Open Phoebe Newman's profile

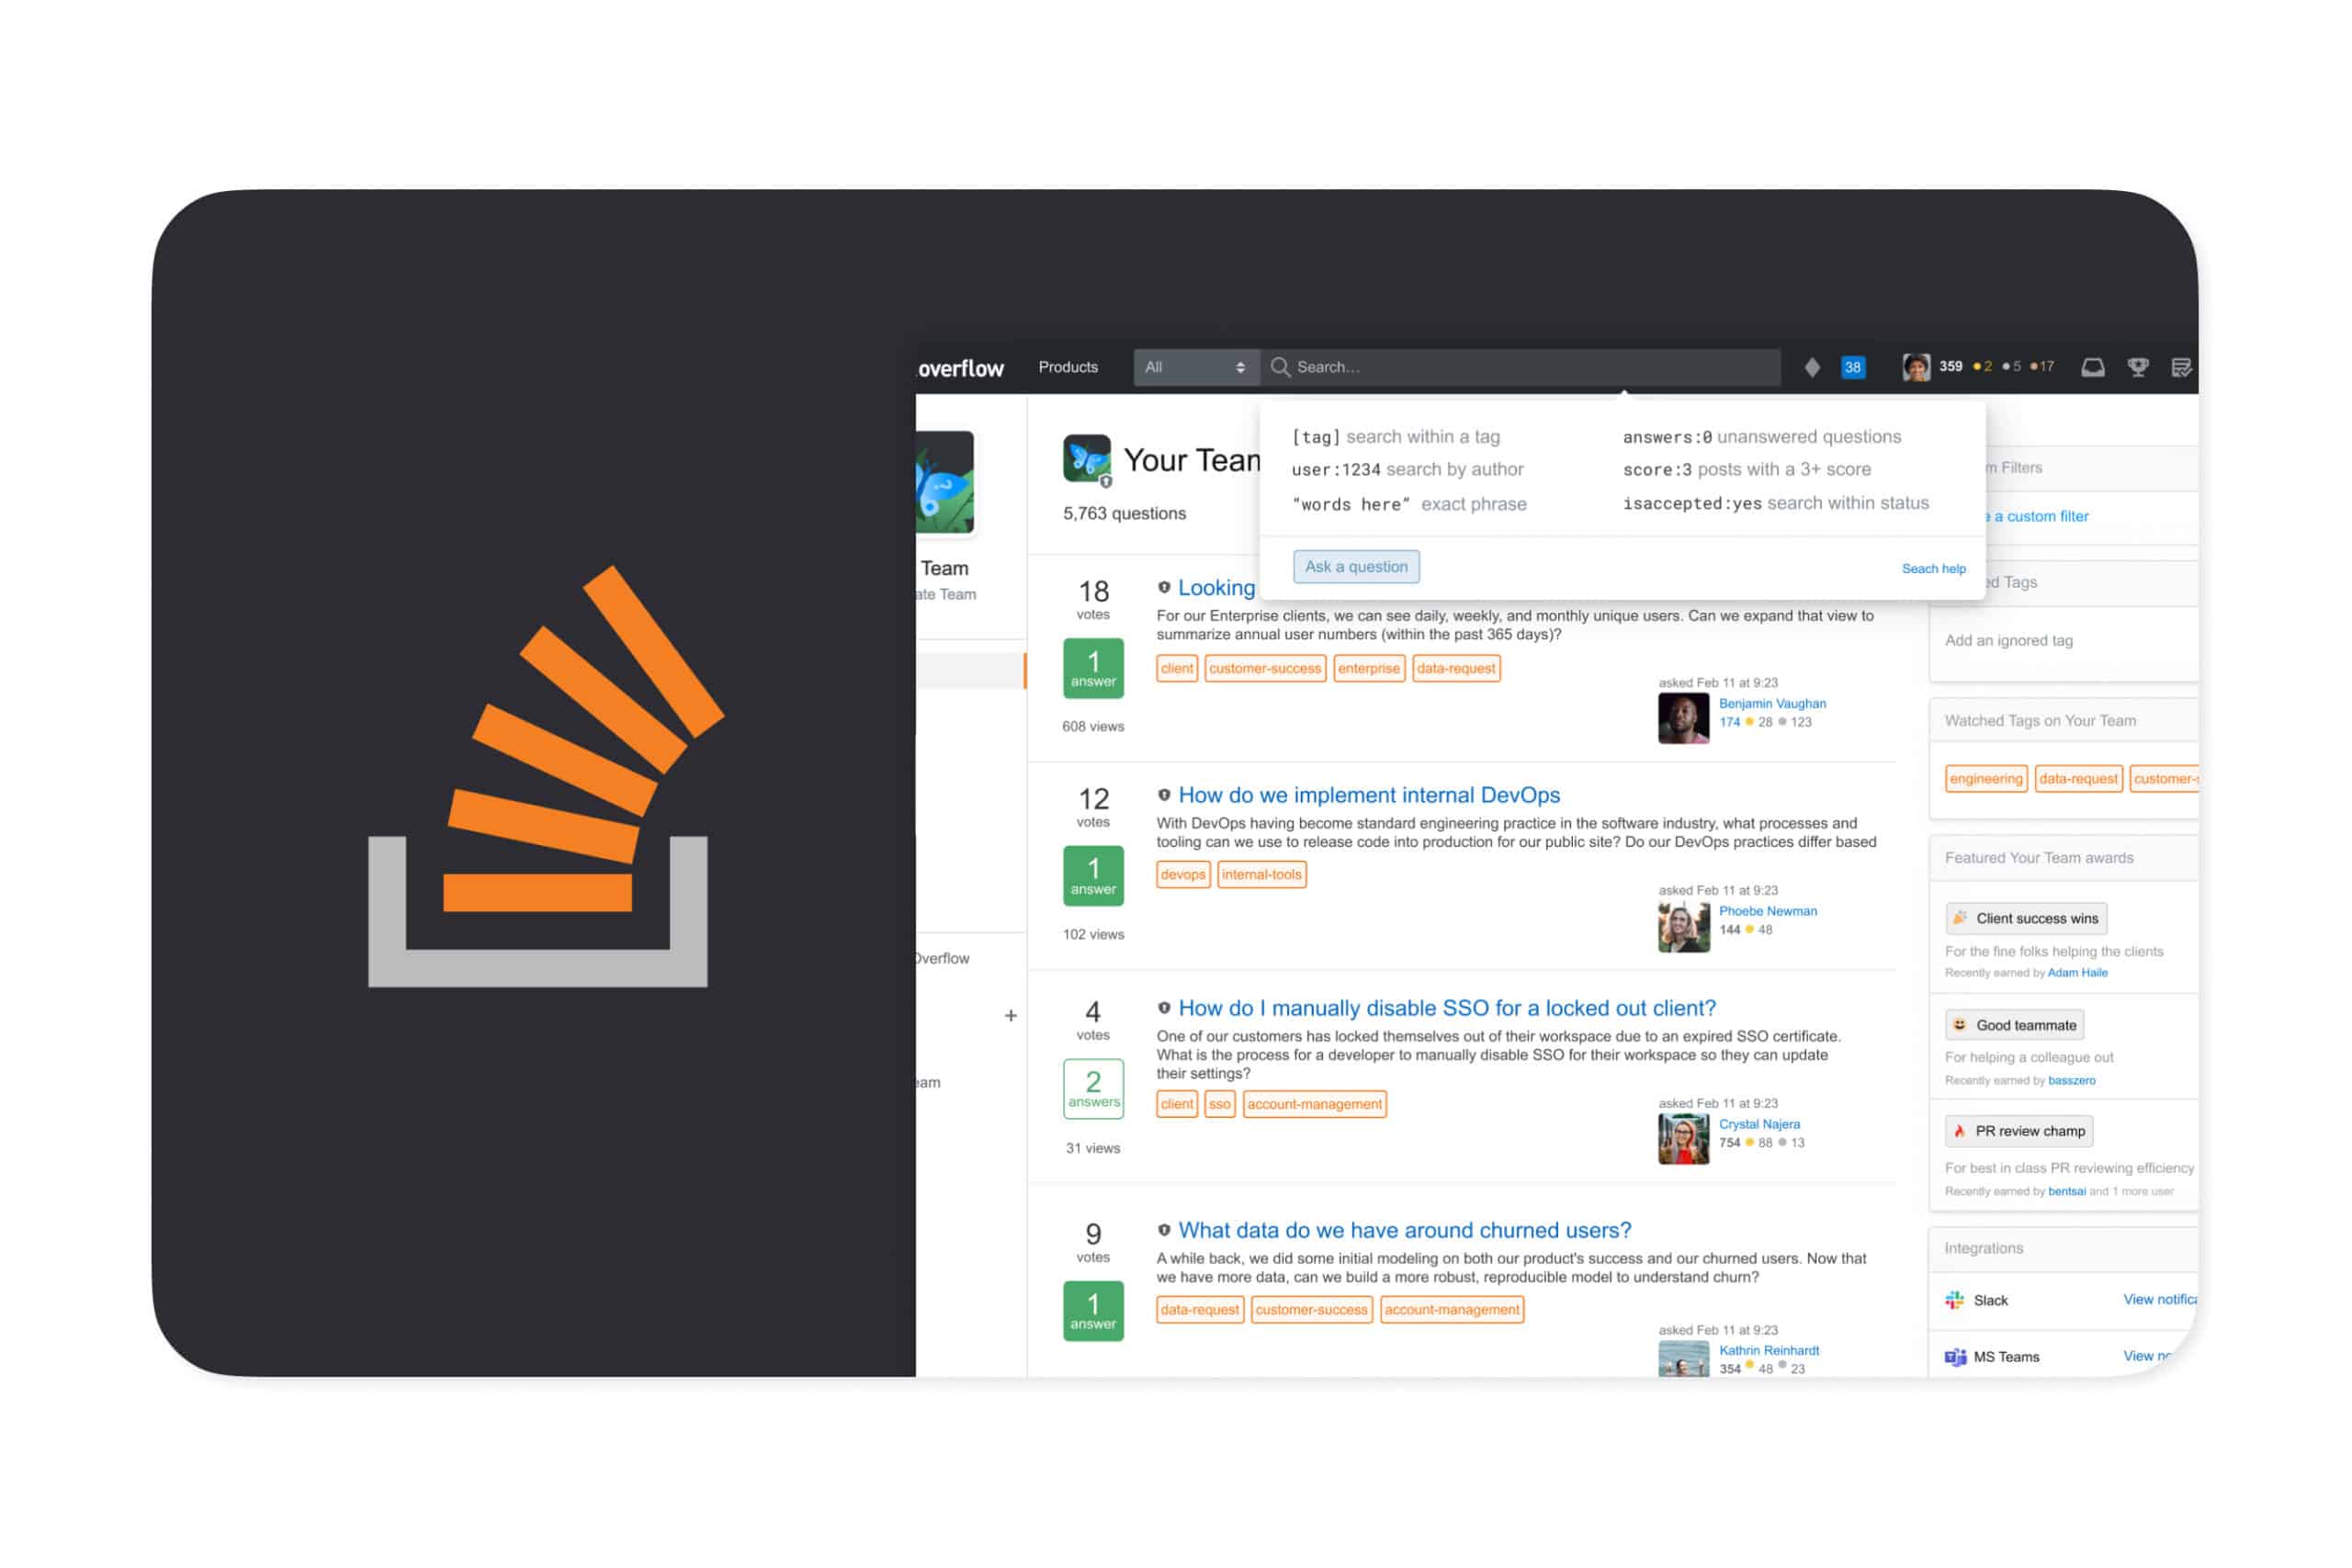pyautogui.click(x=1768, y=911)
